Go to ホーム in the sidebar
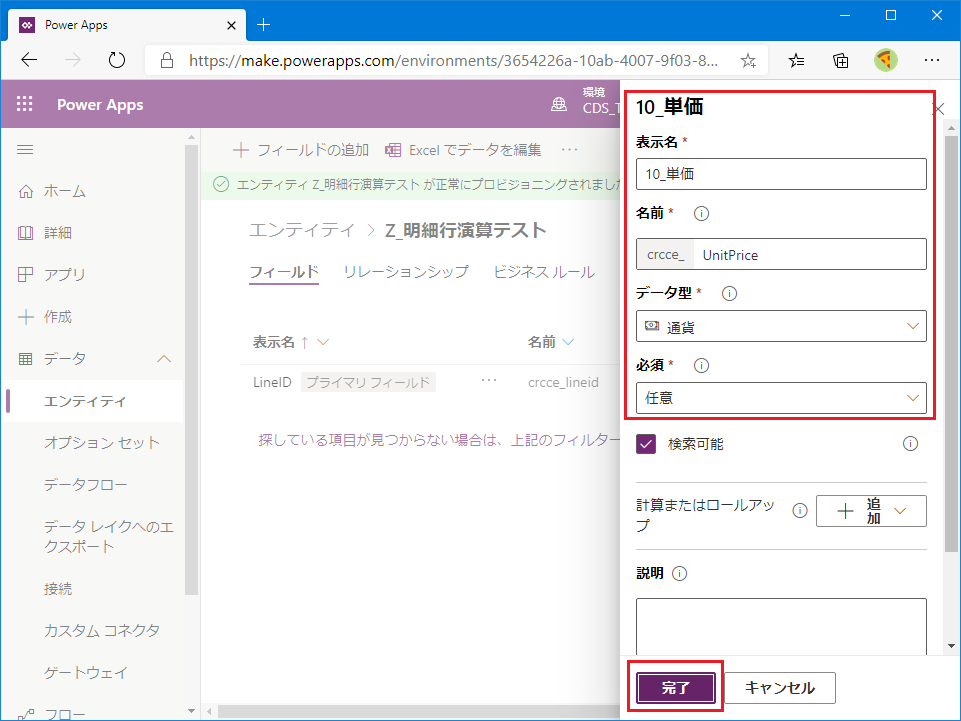This screenshot has width=961, height=721. click(64, 191)
